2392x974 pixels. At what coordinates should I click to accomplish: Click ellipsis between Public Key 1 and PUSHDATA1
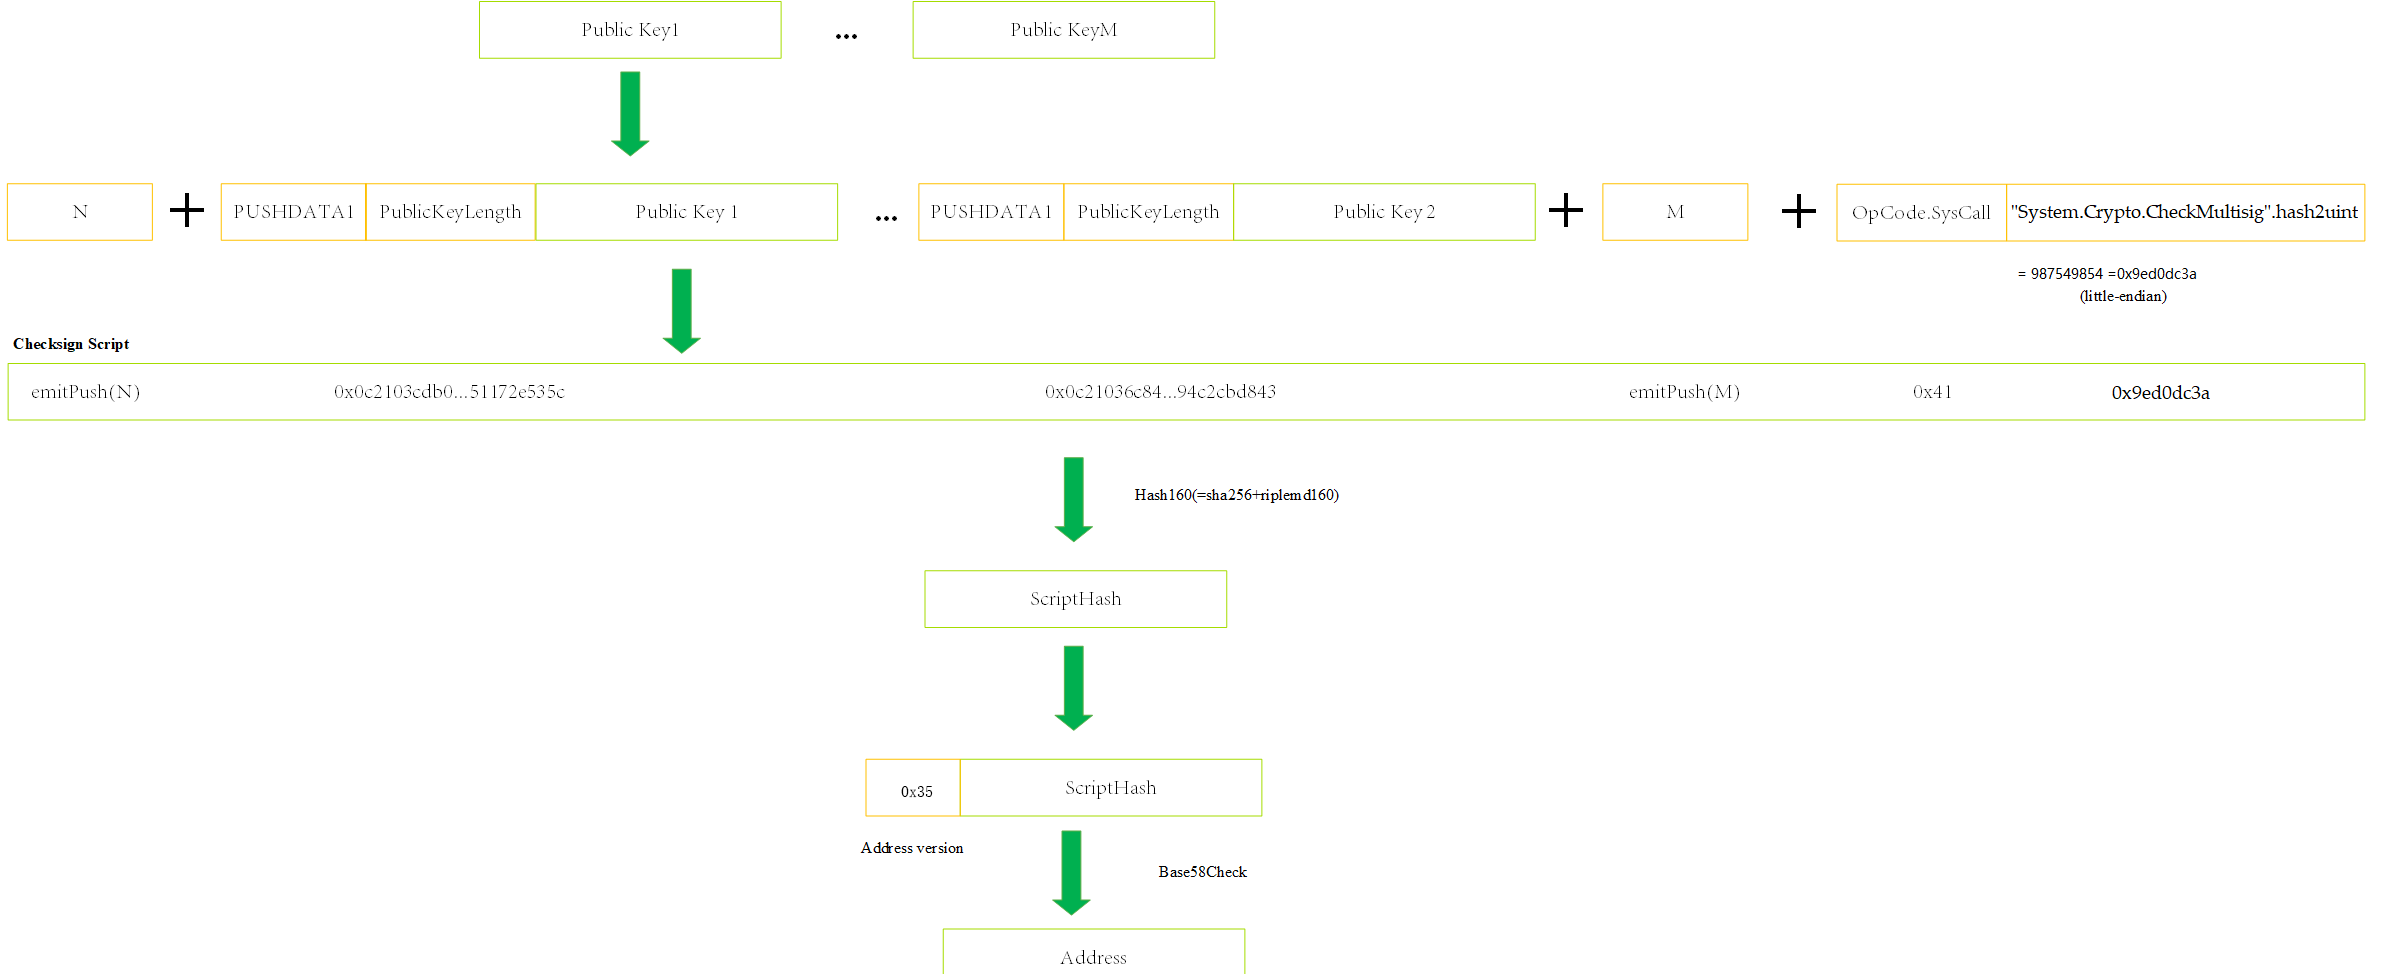[x=886, y=218]
